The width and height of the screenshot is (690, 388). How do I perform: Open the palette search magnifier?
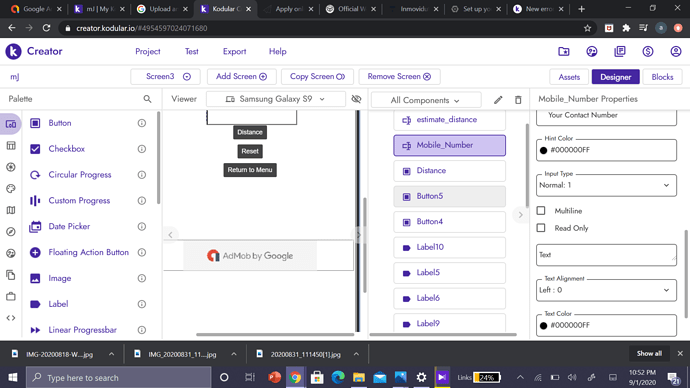147,99
